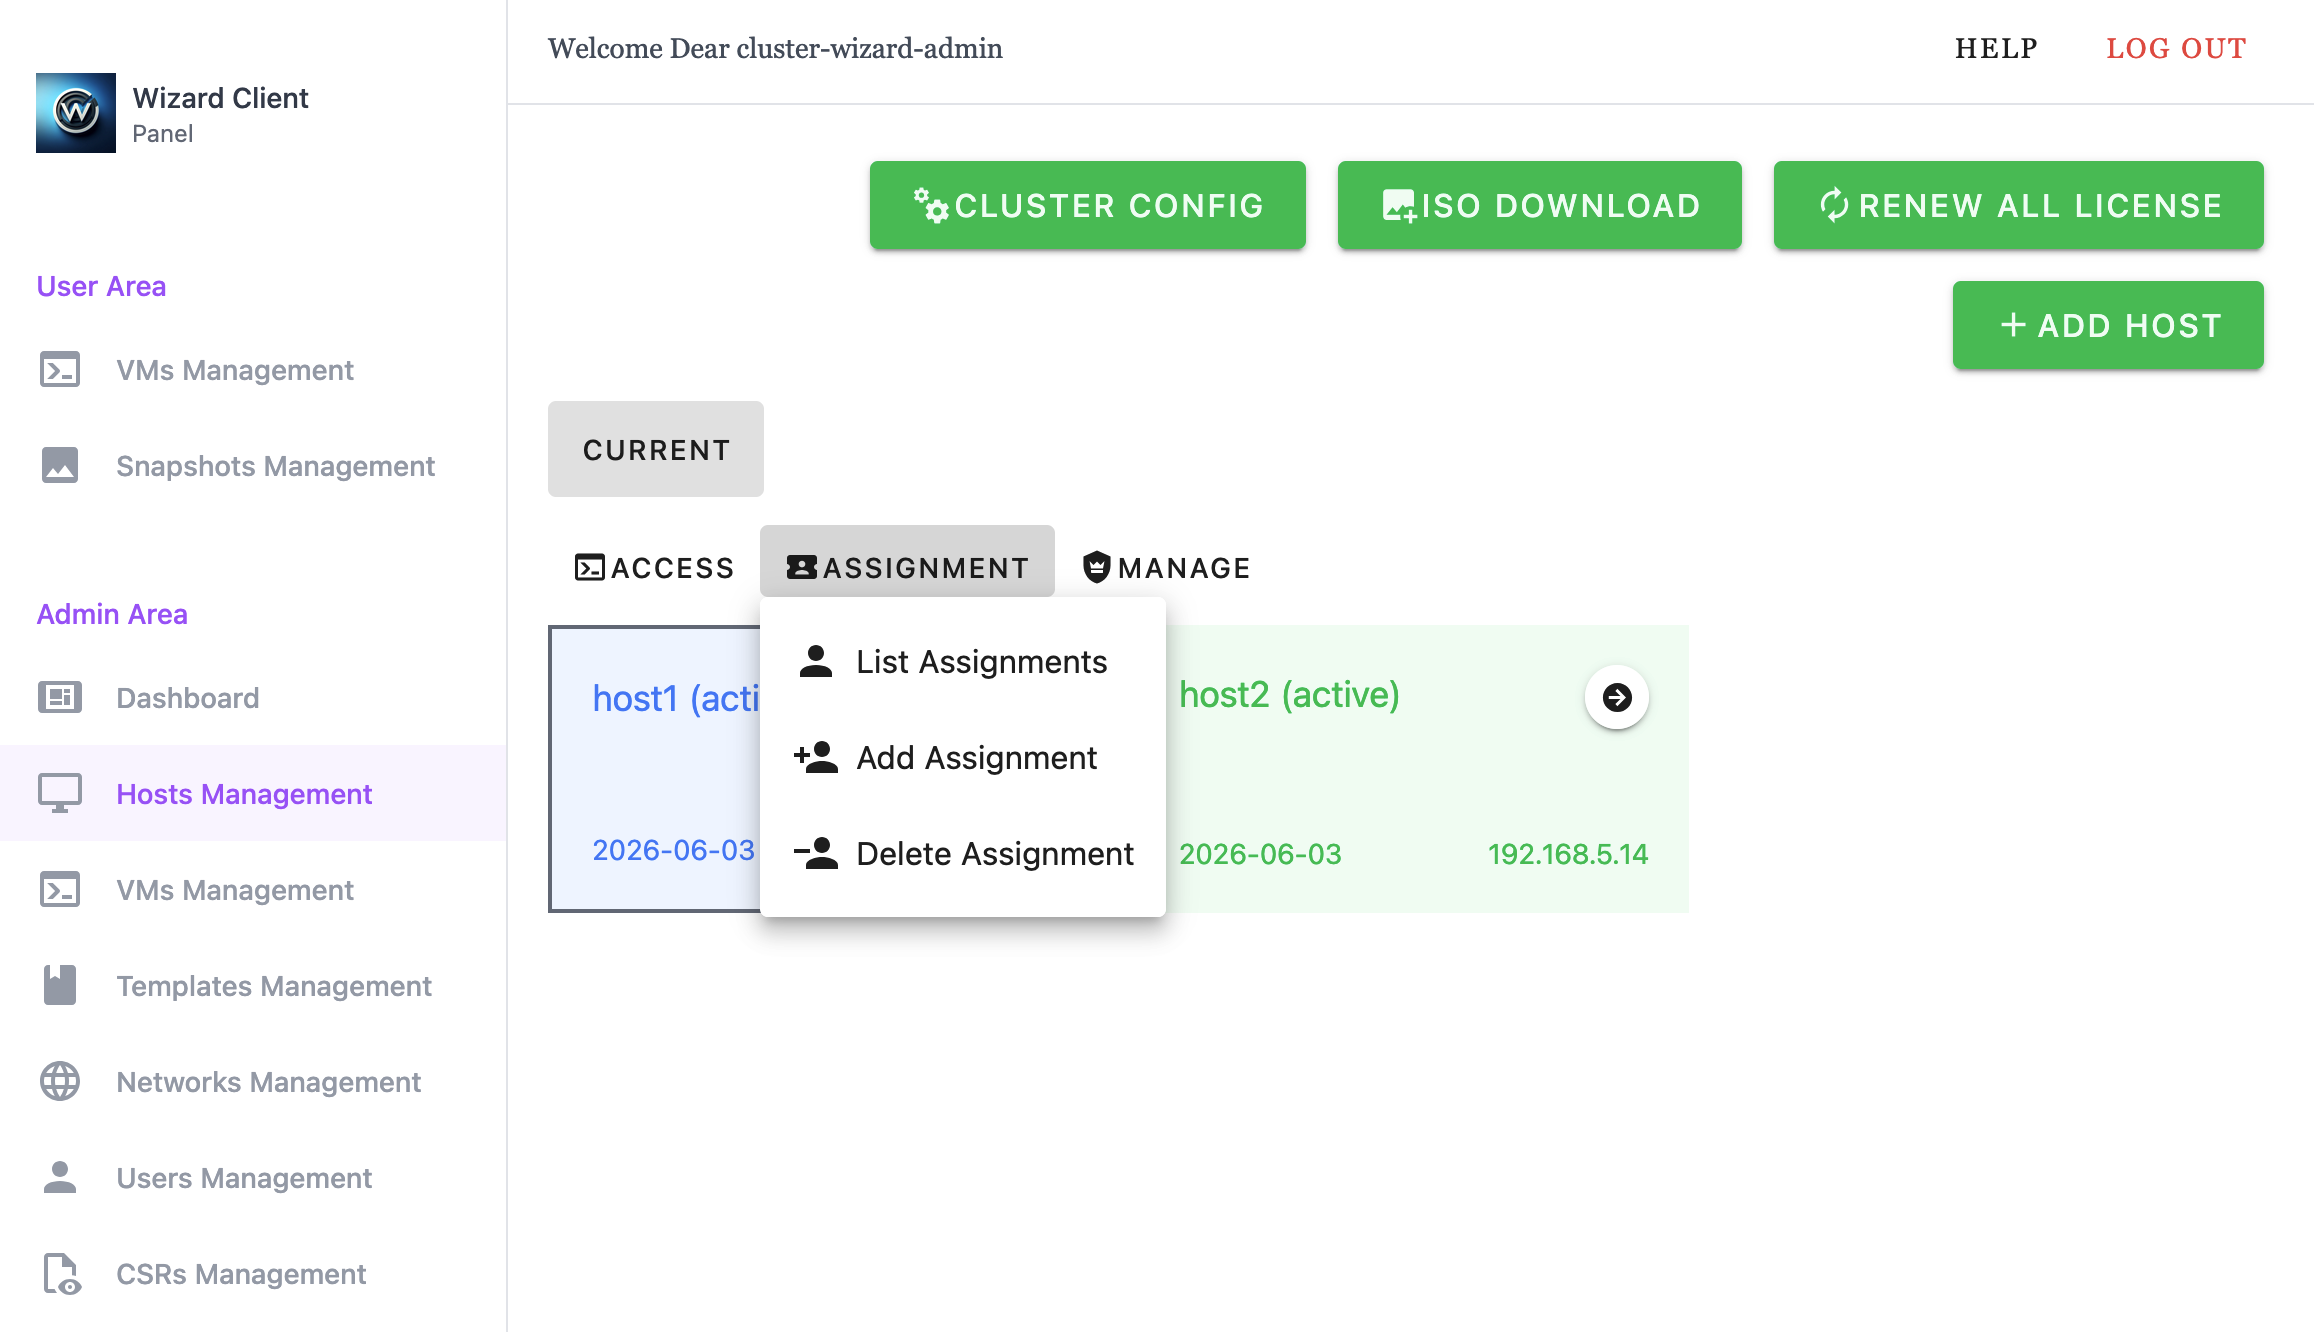Click the CSRs Management document icon
The image size is (2314, 1332).
[60, 1273]
